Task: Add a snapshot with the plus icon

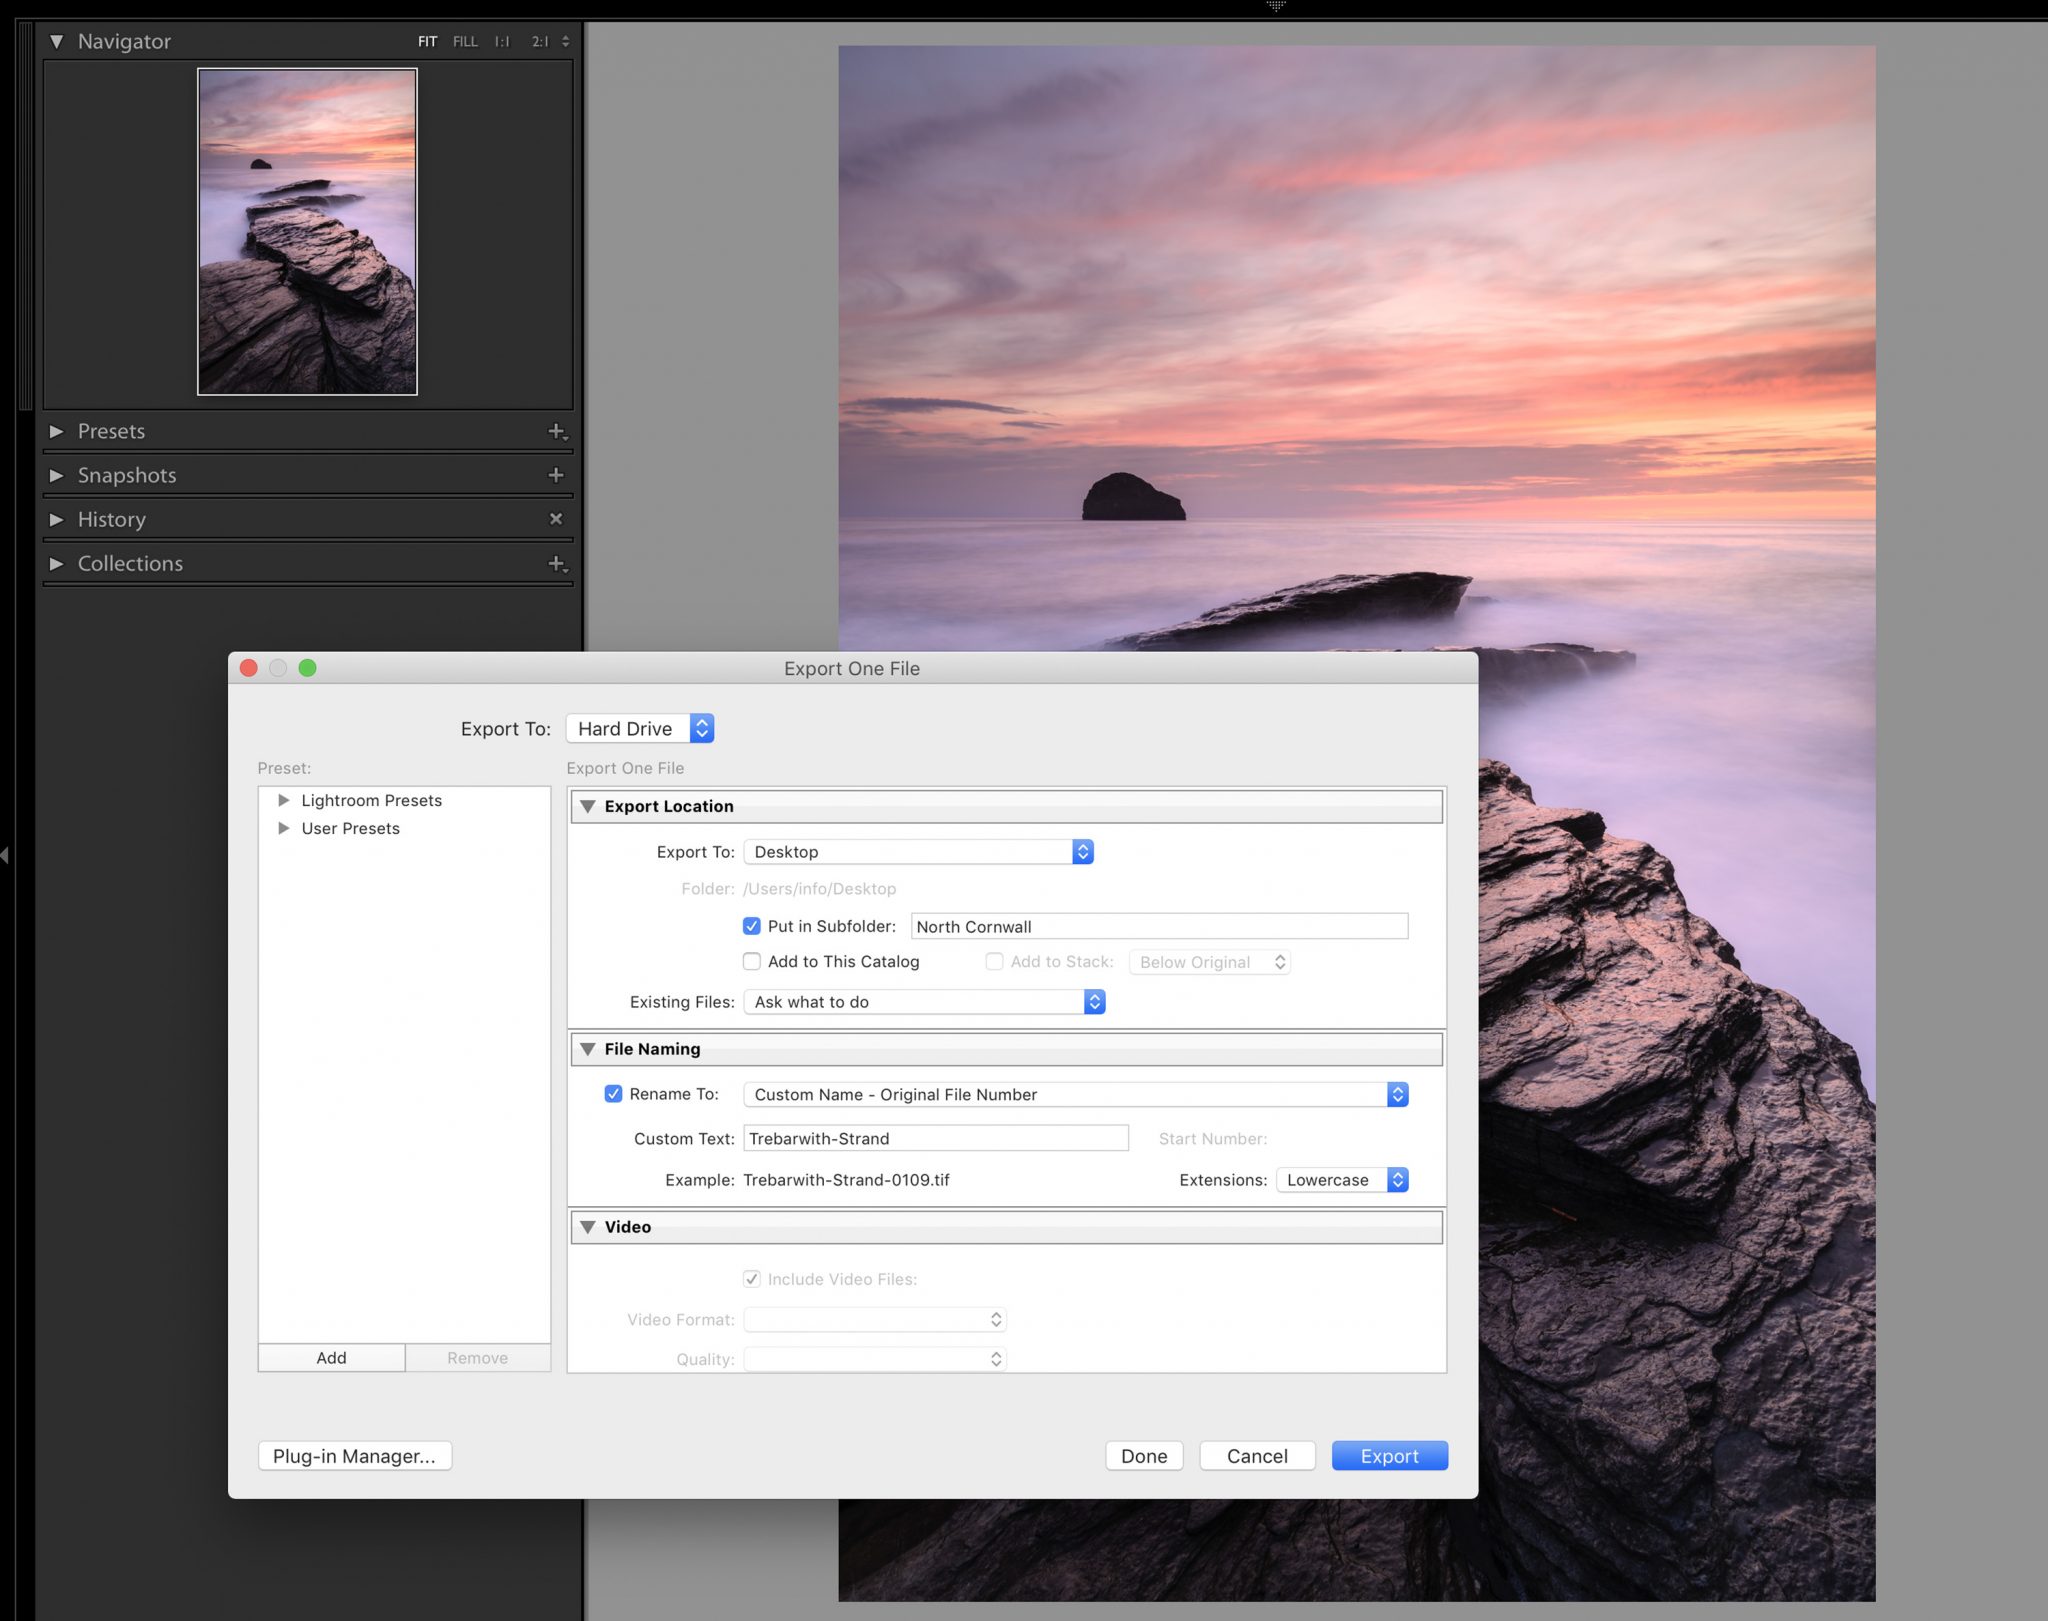Action: 557,475
